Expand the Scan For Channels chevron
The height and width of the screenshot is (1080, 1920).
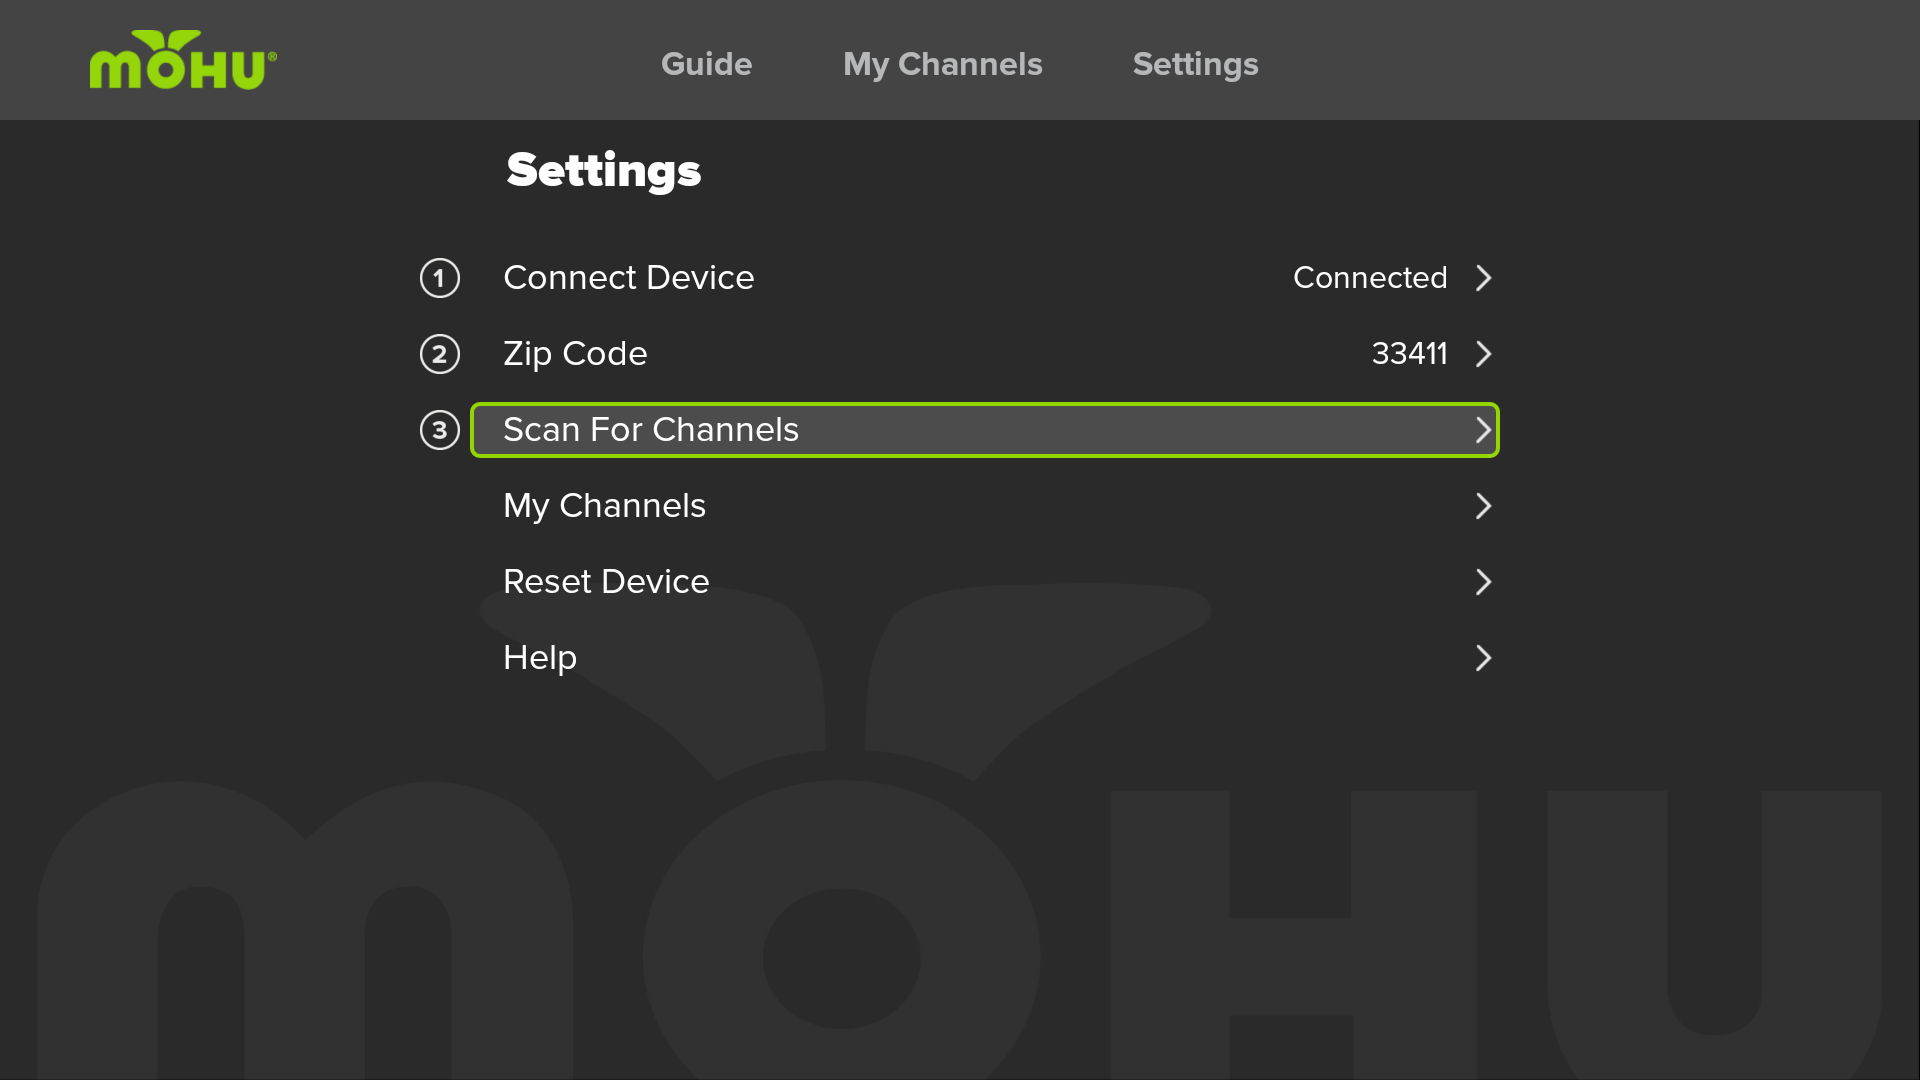[1484, 430]
